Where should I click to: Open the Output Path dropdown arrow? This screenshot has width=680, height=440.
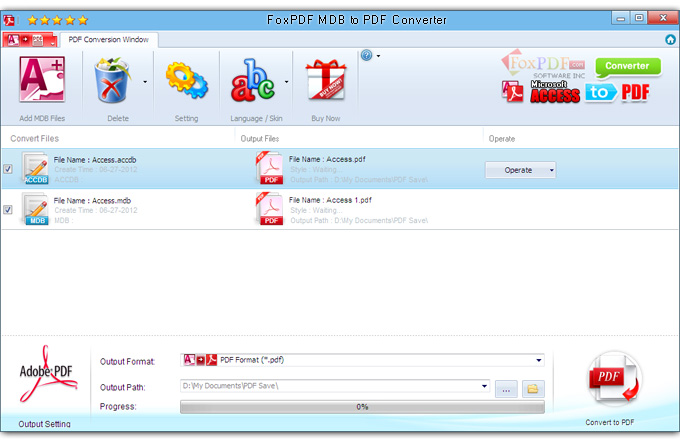(484, 386)
